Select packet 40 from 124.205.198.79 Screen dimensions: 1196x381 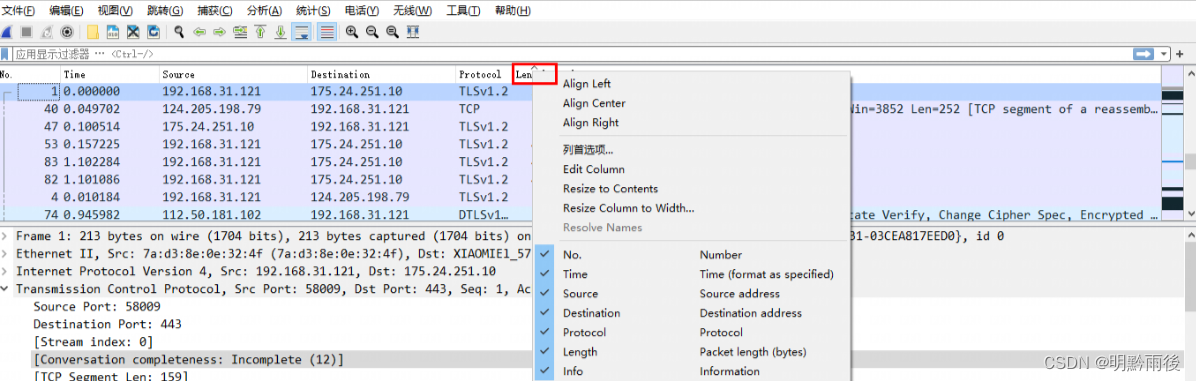(267, 109)
